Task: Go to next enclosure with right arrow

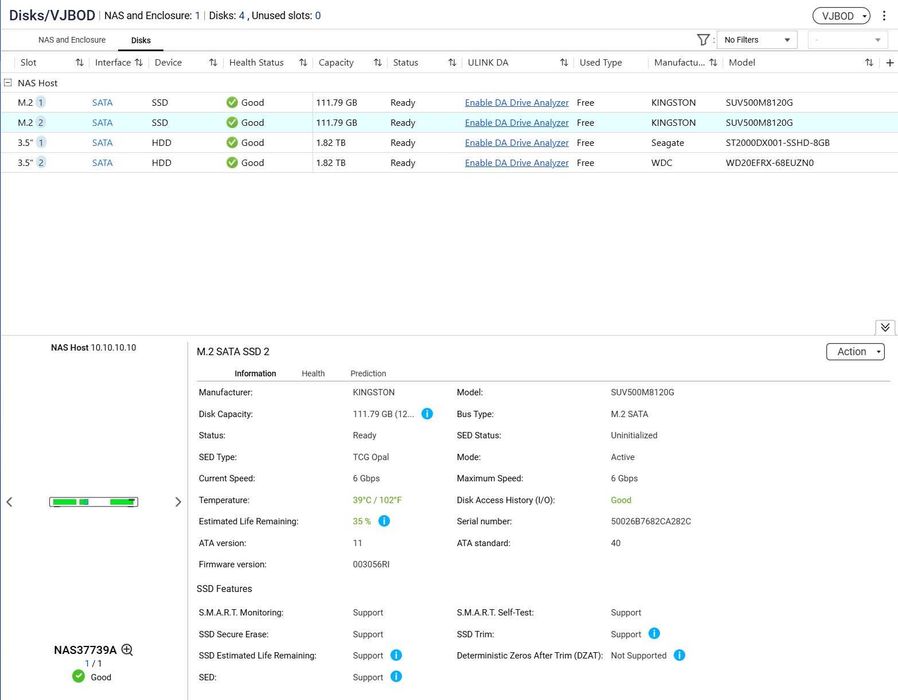Action: click(178, 502)
